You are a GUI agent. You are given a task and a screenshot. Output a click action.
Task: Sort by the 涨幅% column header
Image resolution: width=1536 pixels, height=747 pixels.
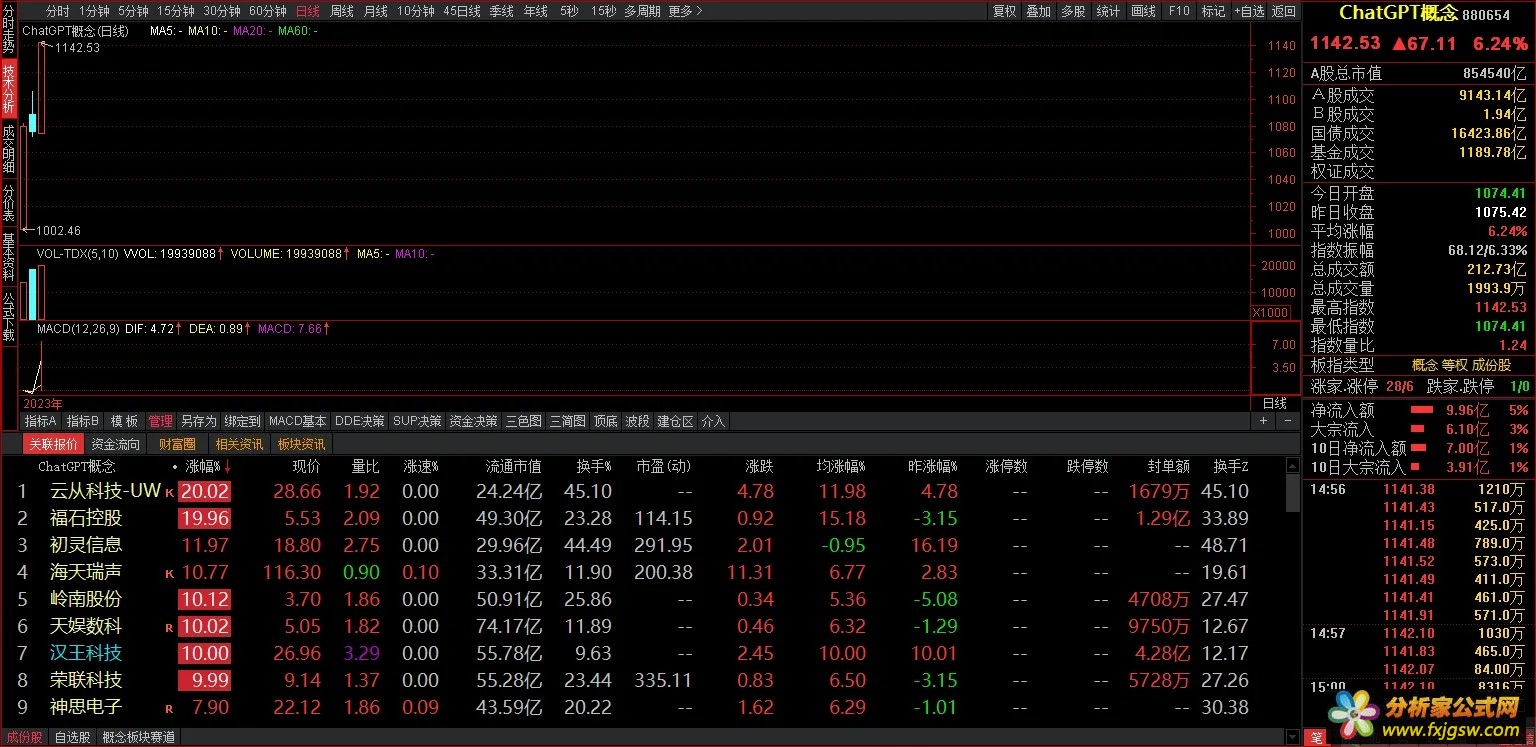click(203, 467)
